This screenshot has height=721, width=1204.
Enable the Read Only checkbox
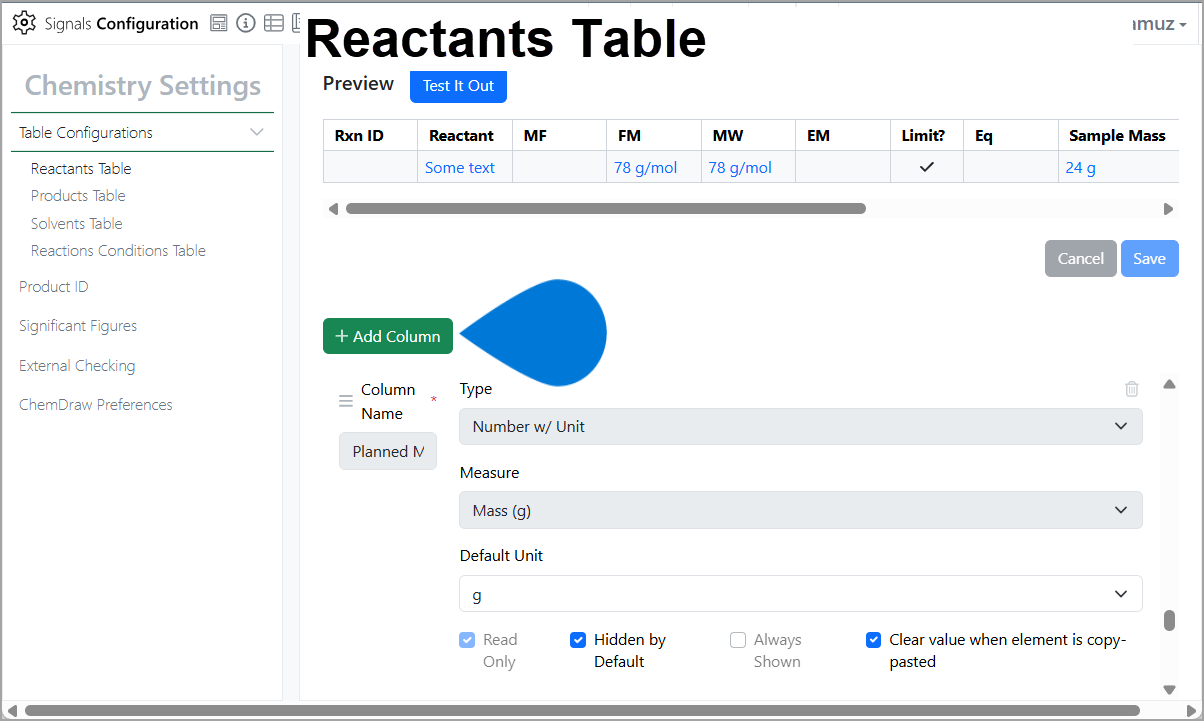(x=466, y=639)
